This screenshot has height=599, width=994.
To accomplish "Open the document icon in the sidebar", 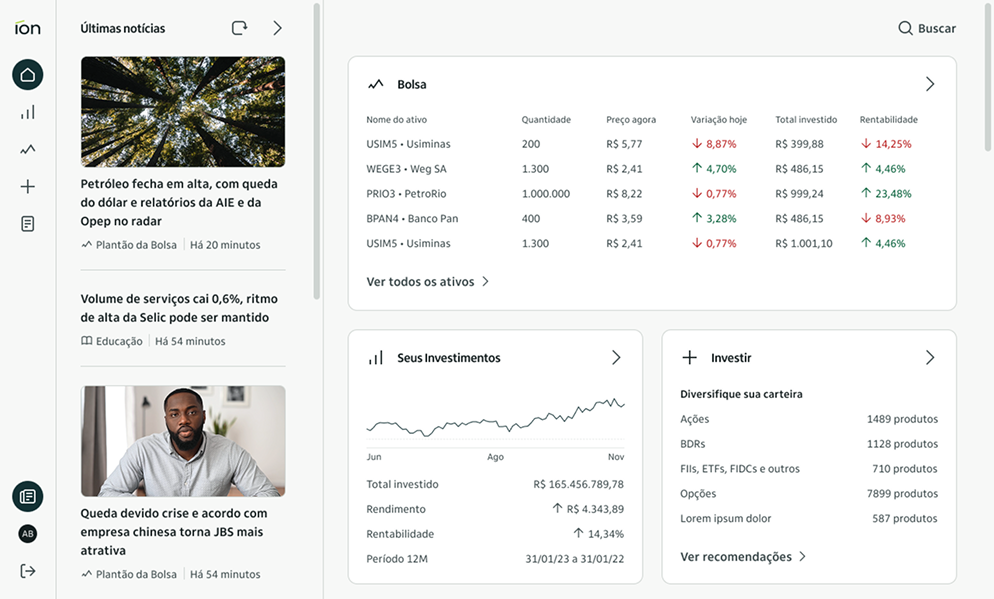I will click(x=27, y=222).
